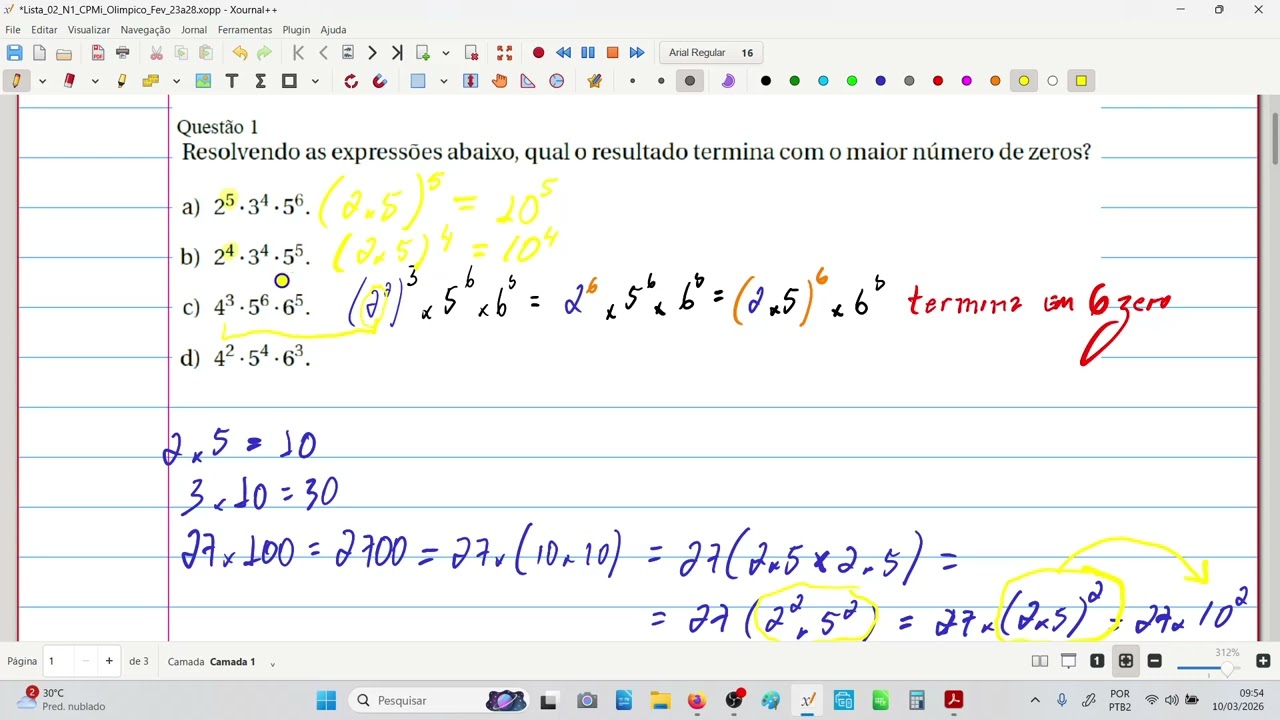Image resolution: width=1280 pixels, height=720 pixels.
Task: Enter fullscreen mode from the toolbar
Action: tap(505, 53)
